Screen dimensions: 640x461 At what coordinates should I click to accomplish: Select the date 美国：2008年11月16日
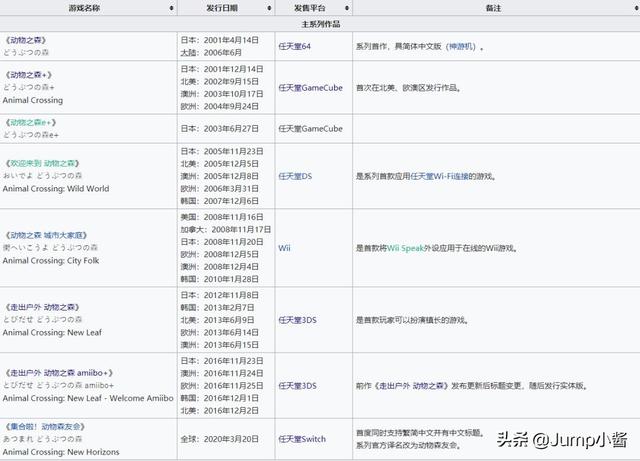[222, 217]
